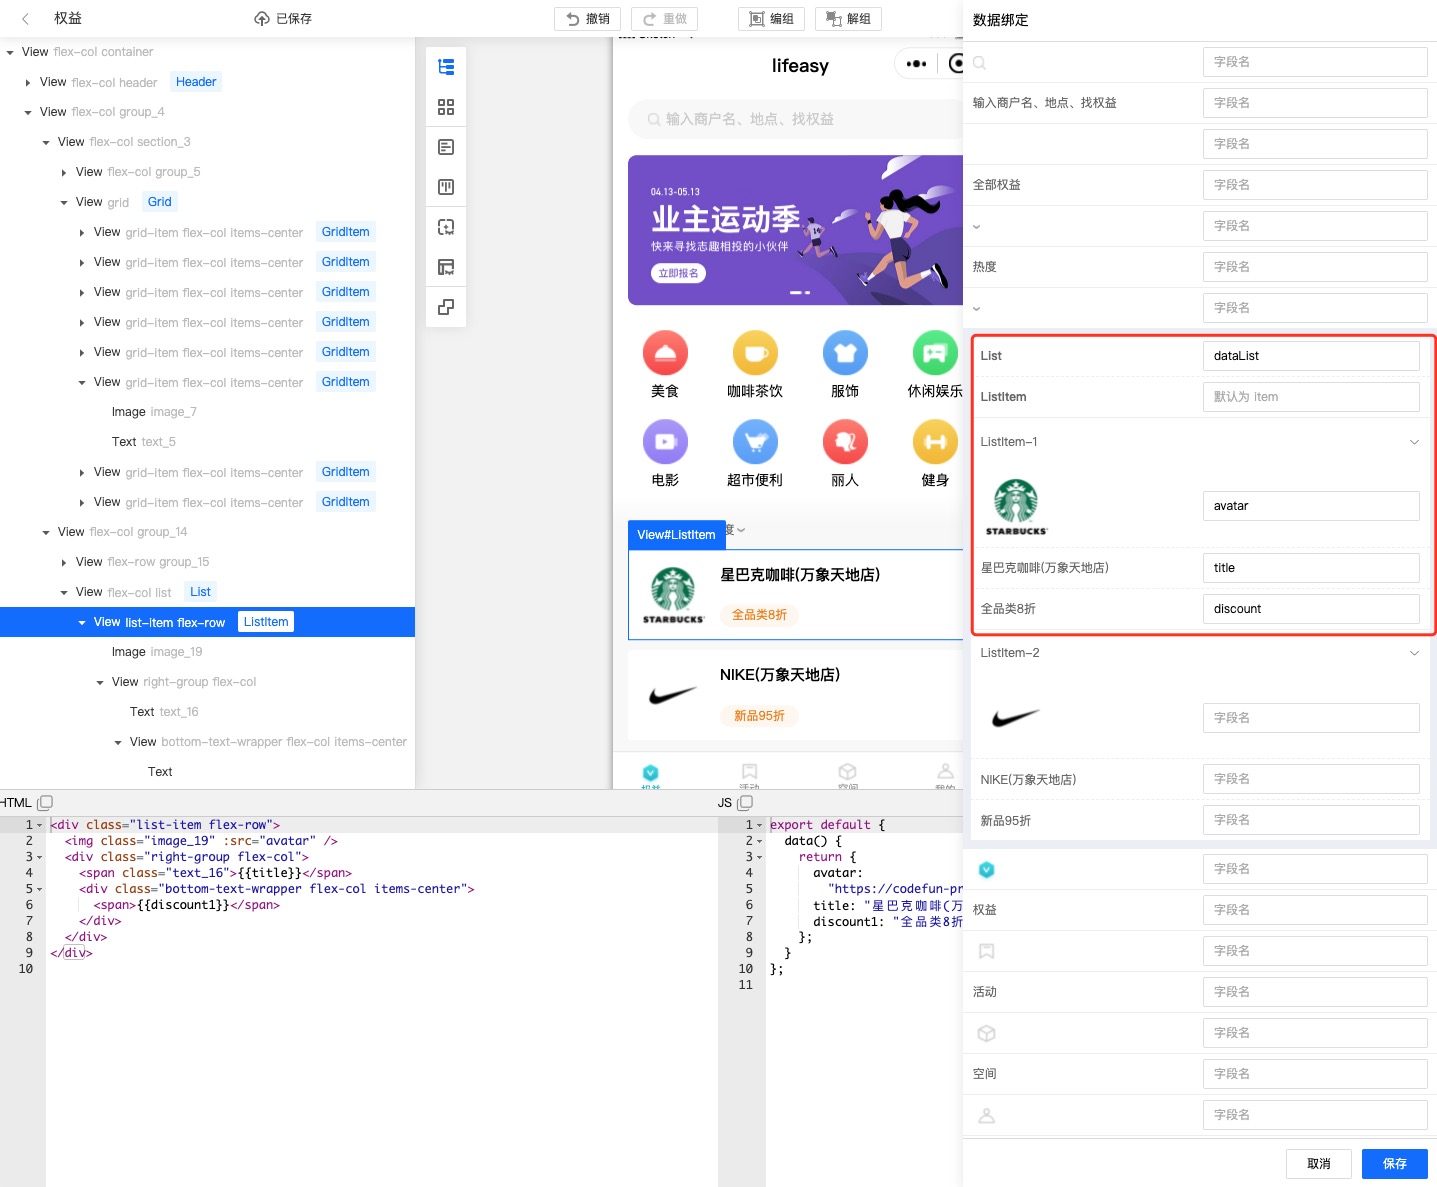This screenshot has height=1187, width=1437.
Task: Click the three-dot menu in lifeasy header
Action: 916,64
